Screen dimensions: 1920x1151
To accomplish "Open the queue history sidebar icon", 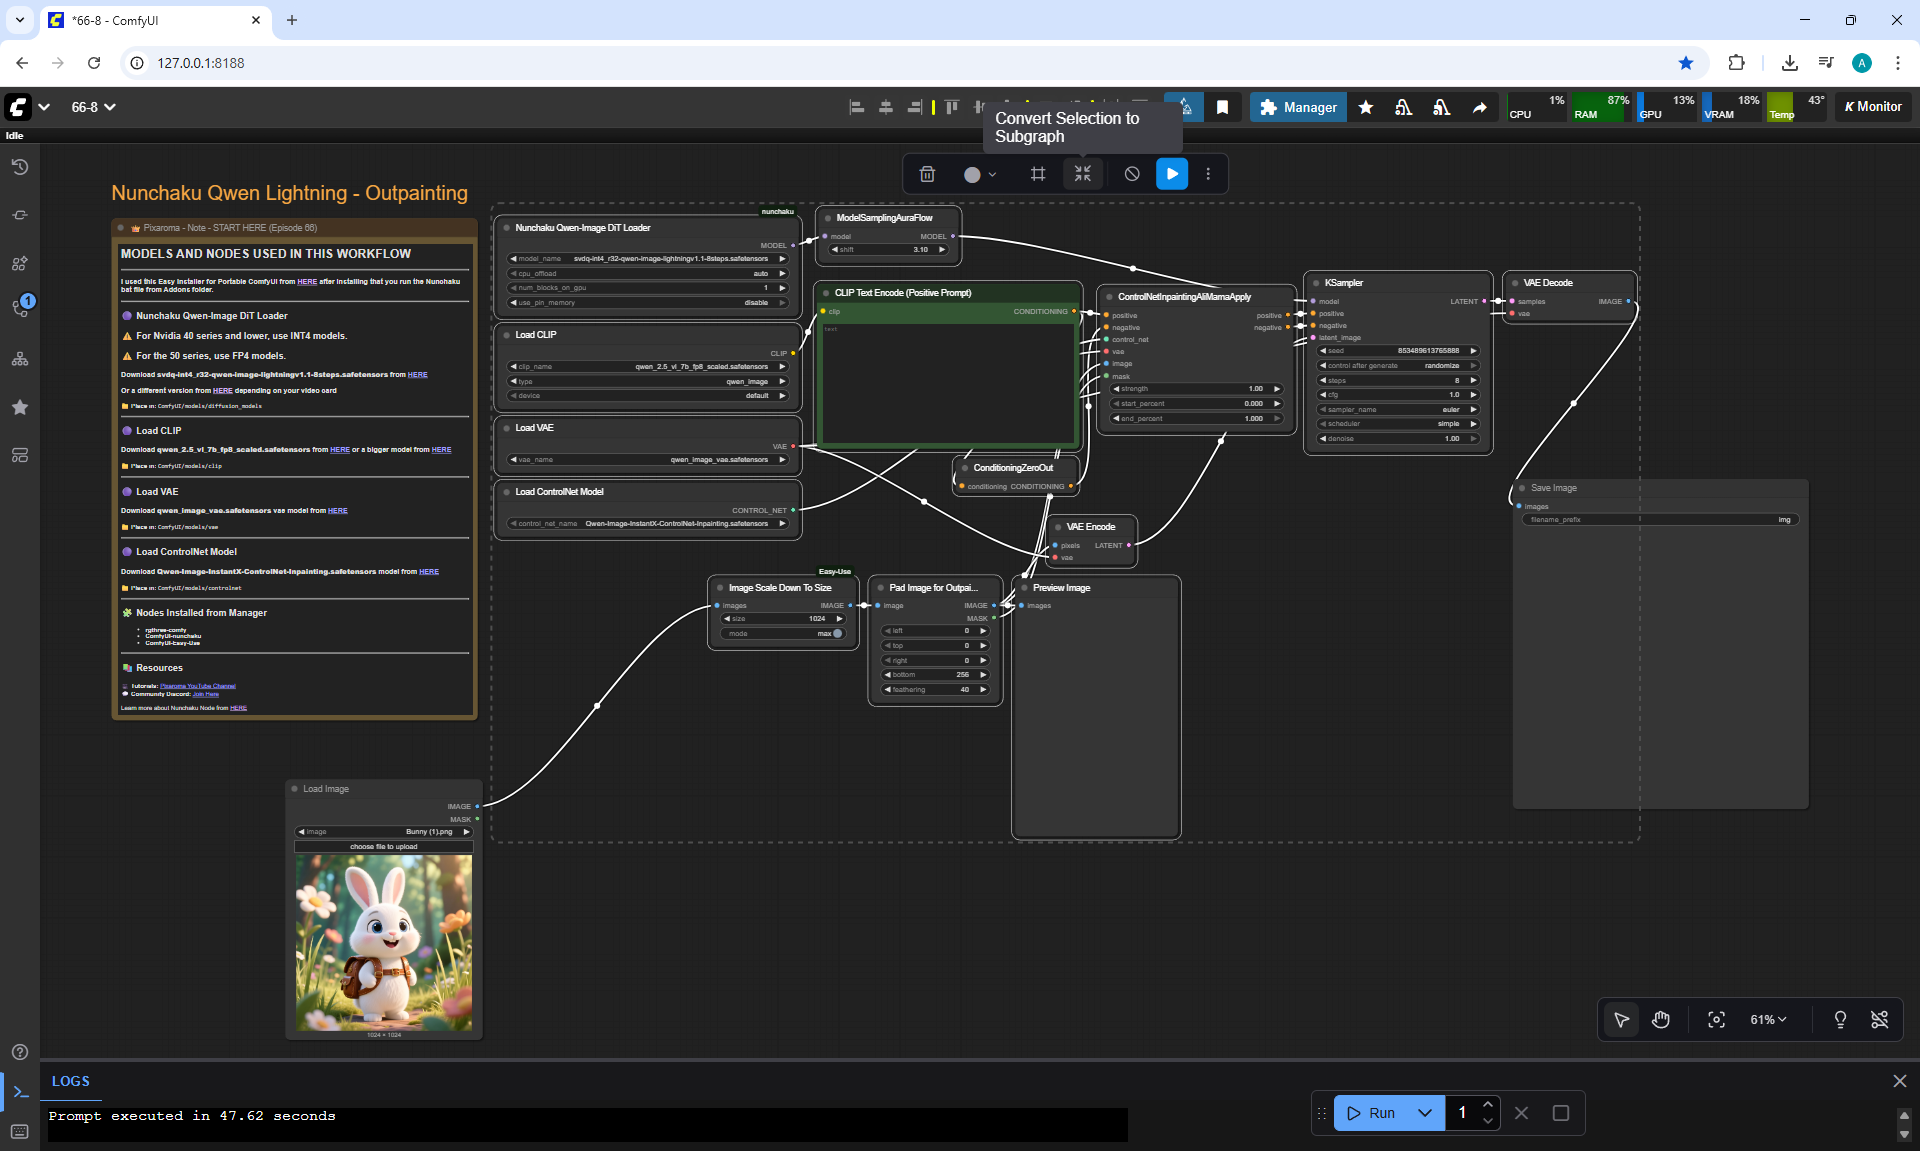I will (20, 167).
